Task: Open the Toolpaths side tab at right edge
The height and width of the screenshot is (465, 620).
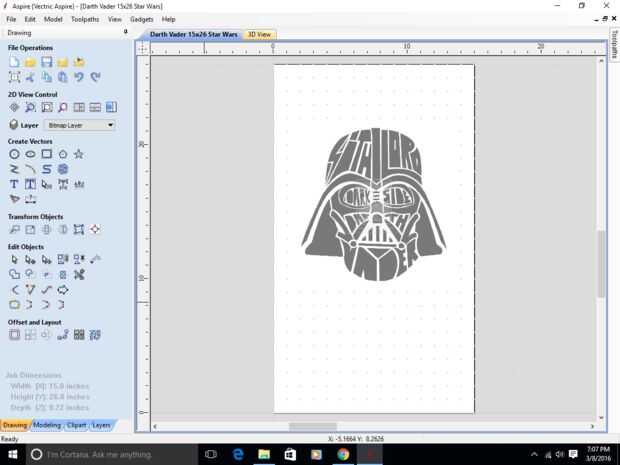Action: click(x=614, y=44)
